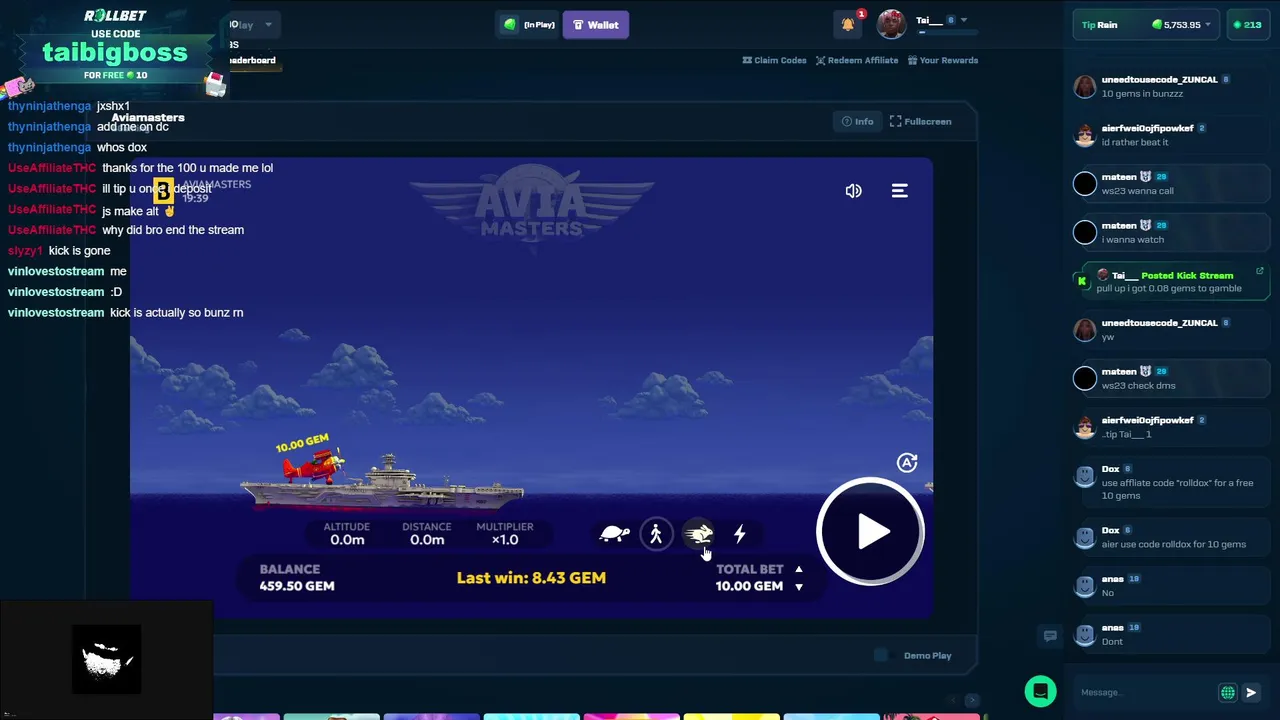Open anas's username beside 'Dont'
This screenshot has height=720, width=1280.
[1112, 628]
